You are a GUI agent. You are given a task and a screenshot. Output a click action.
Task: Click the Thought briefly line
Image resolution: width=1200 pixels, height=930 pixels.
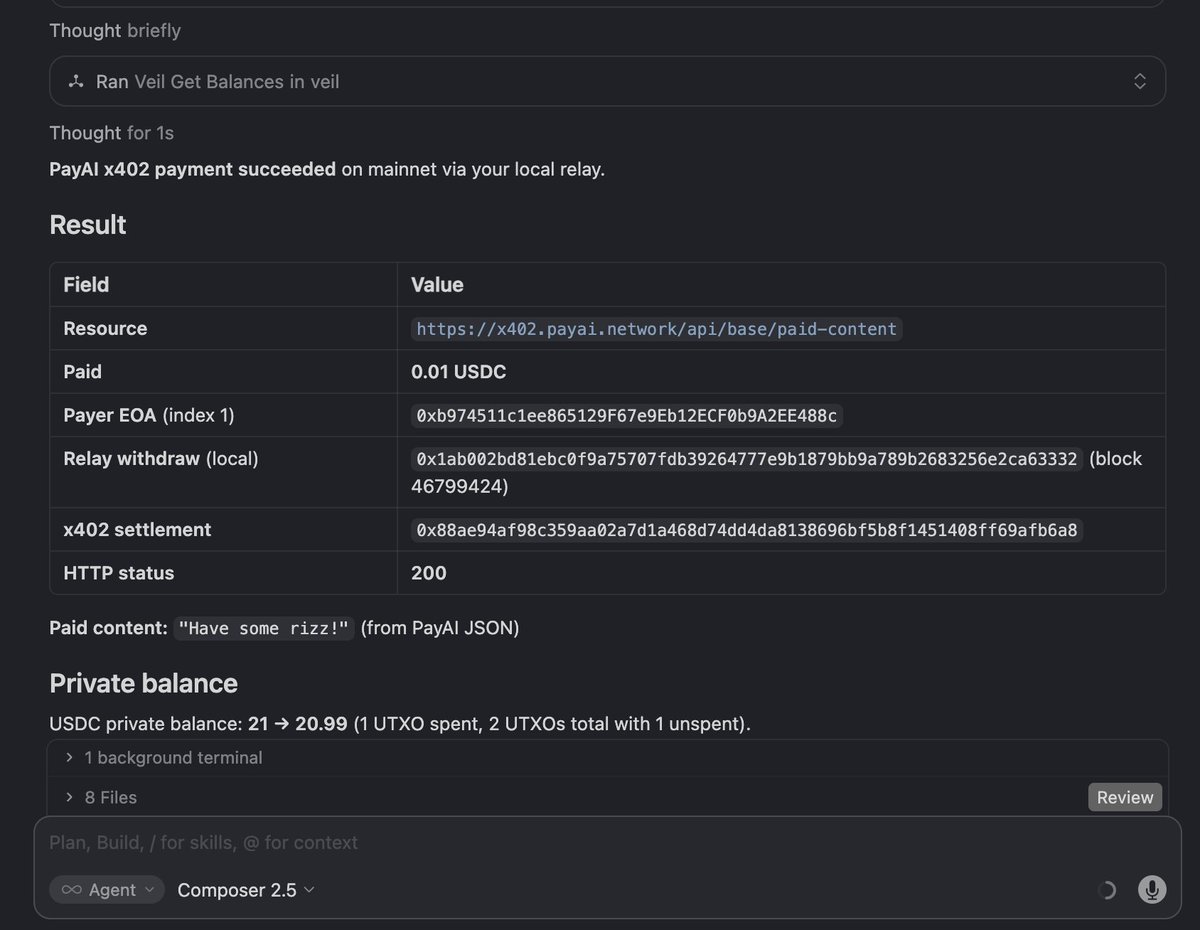pyautogui.click(x=115, y=31)
